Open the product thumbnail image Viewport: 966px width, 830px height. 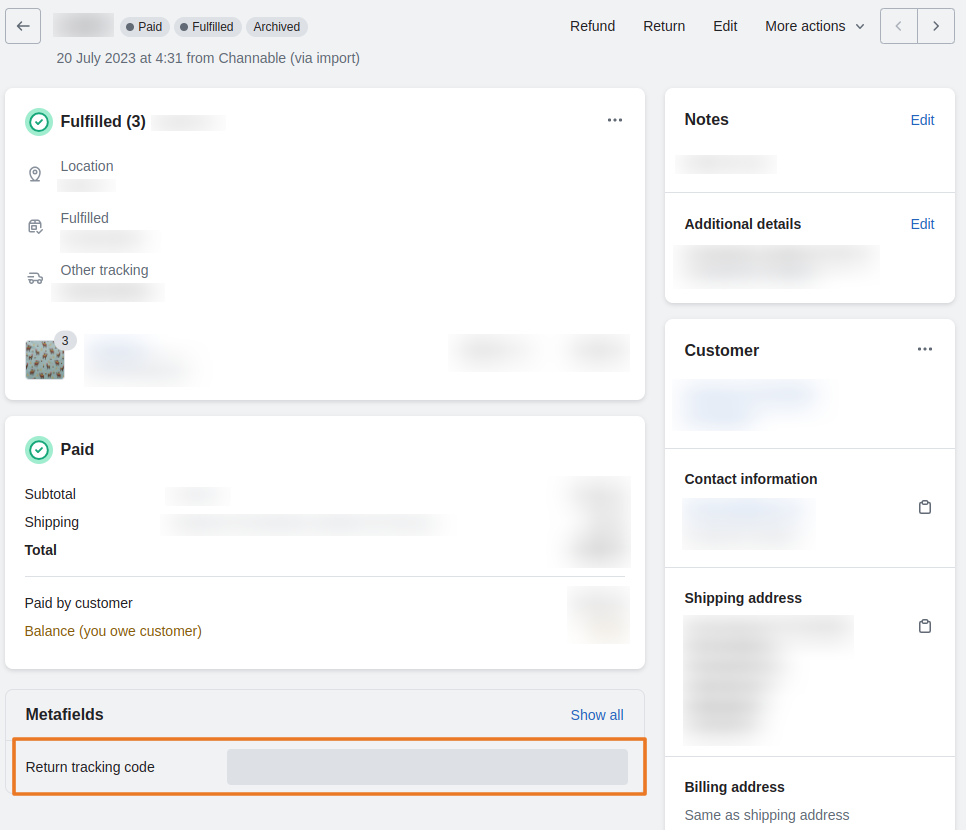pos(45,360)
